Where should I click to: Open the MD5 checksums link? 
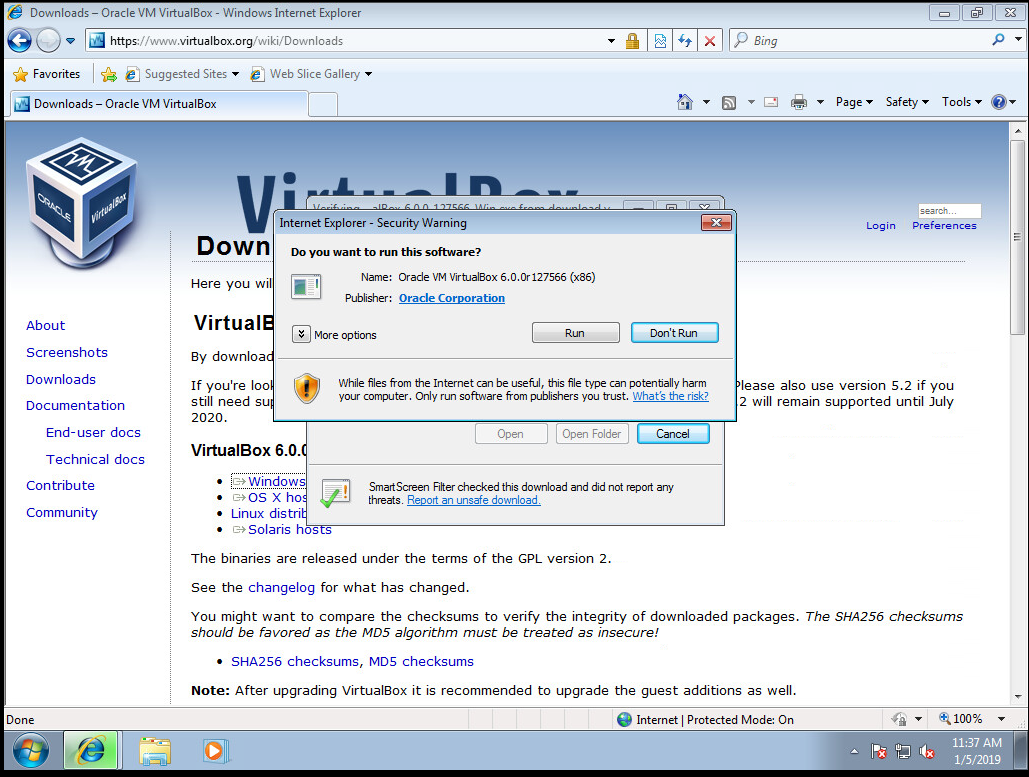[421, 662]
